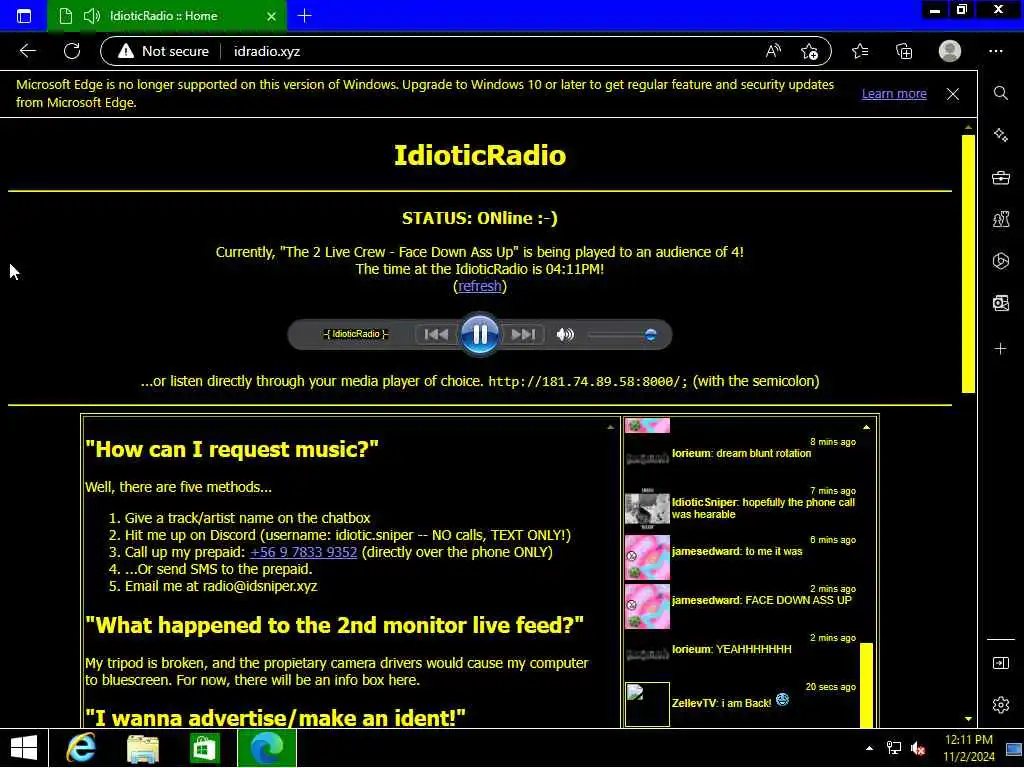1024x768 pixels.
Task: Open the sidebar settings gear
Action: [1000, 705]
